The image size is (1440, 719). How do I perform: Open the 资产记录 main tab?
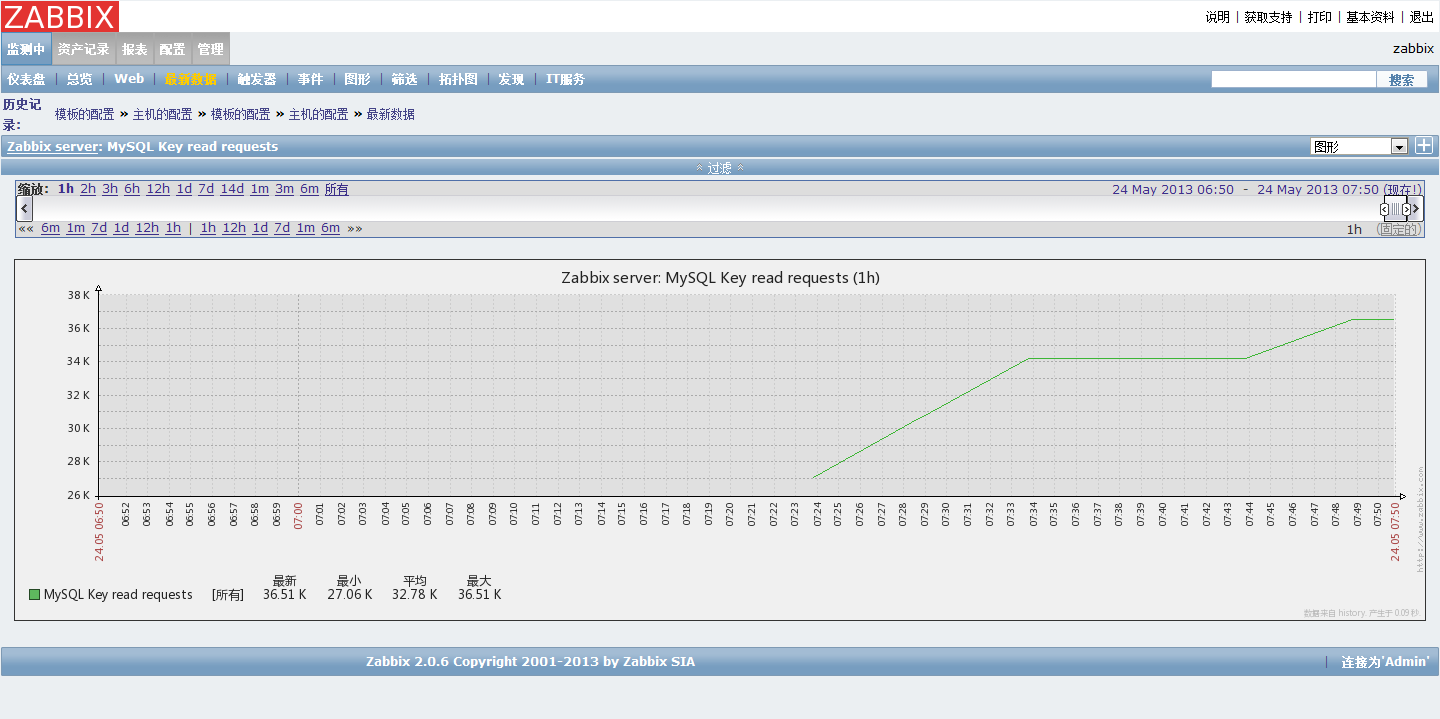tap(83, 49)
